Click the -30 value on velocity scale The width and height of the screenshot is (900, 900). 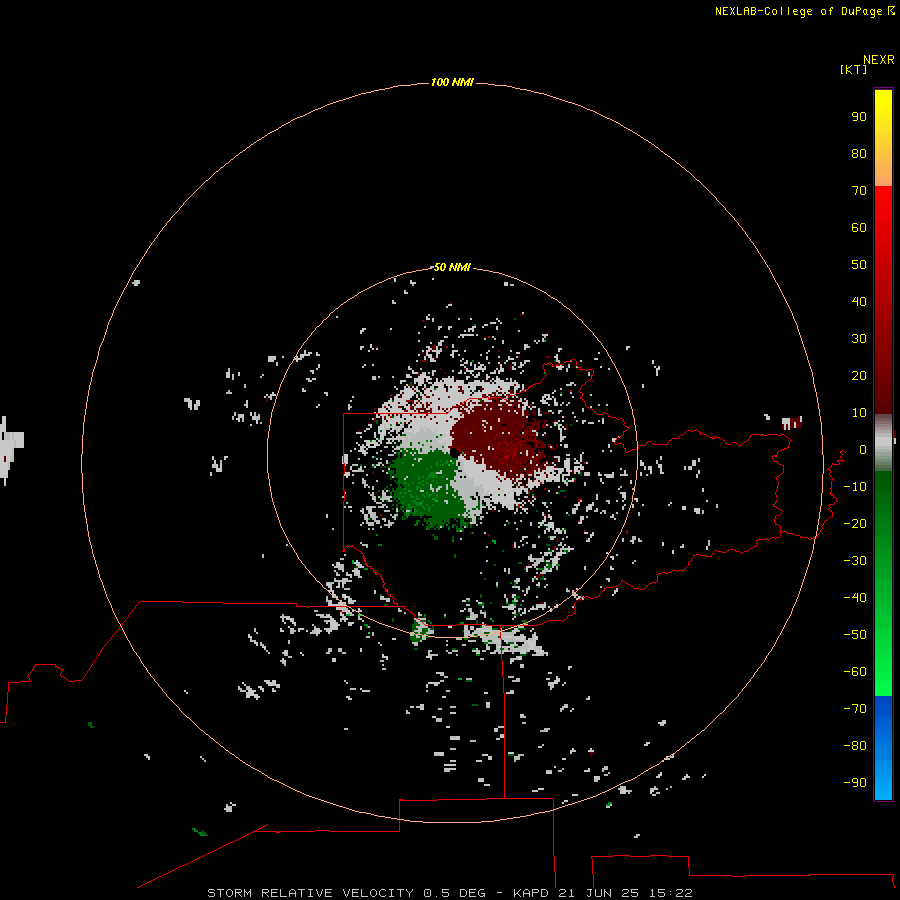click(x=855, y=561)
